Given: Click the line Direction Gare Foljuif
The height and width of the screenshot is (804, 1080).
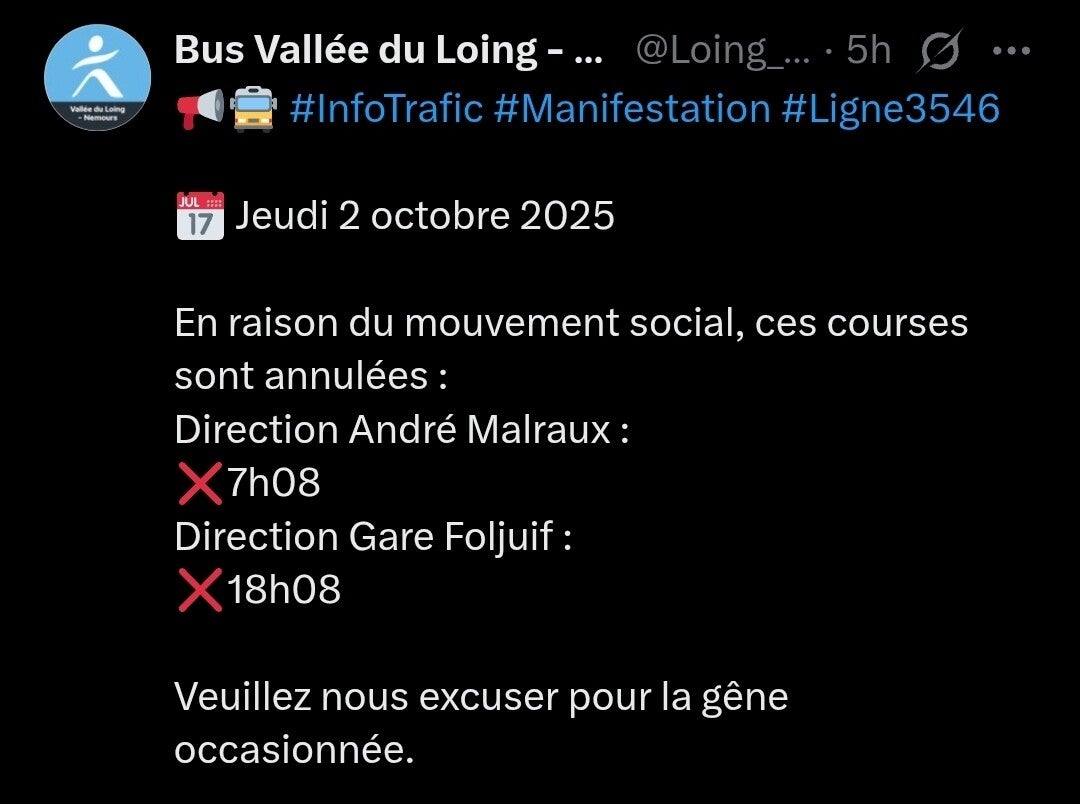Looking at the screenshot, I should click(x=373, y=537).
